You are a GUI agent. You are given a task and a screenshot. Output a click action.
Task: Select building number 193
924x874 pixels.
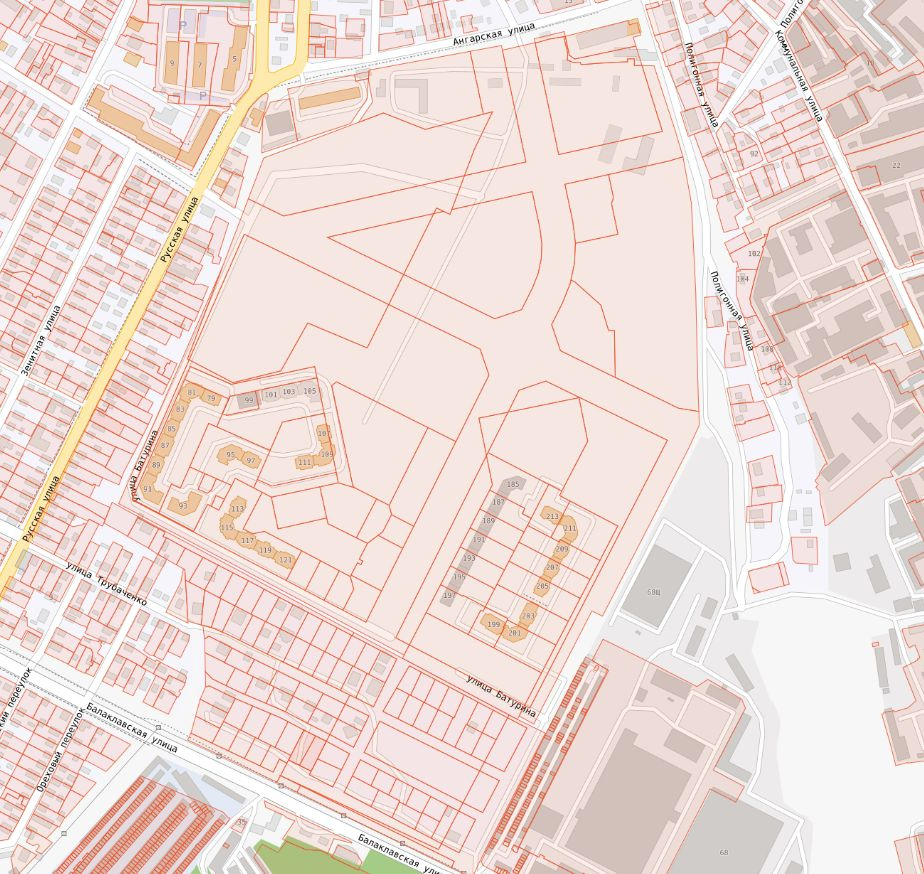pos(469,558)
